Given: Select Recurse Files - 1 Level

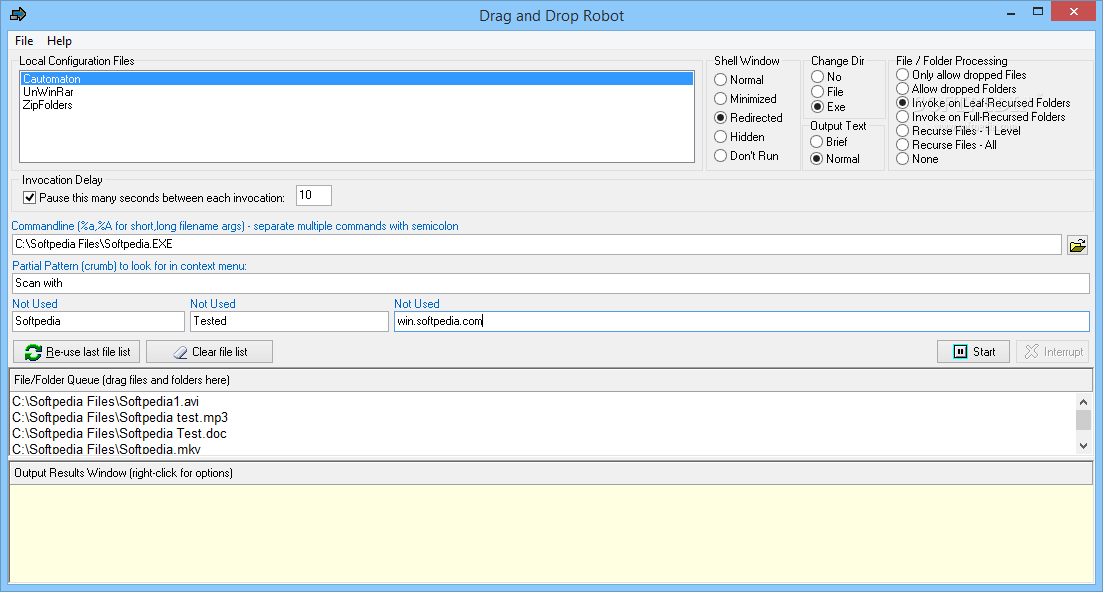Looking at the screenshot, I should (x=959, y=131).
